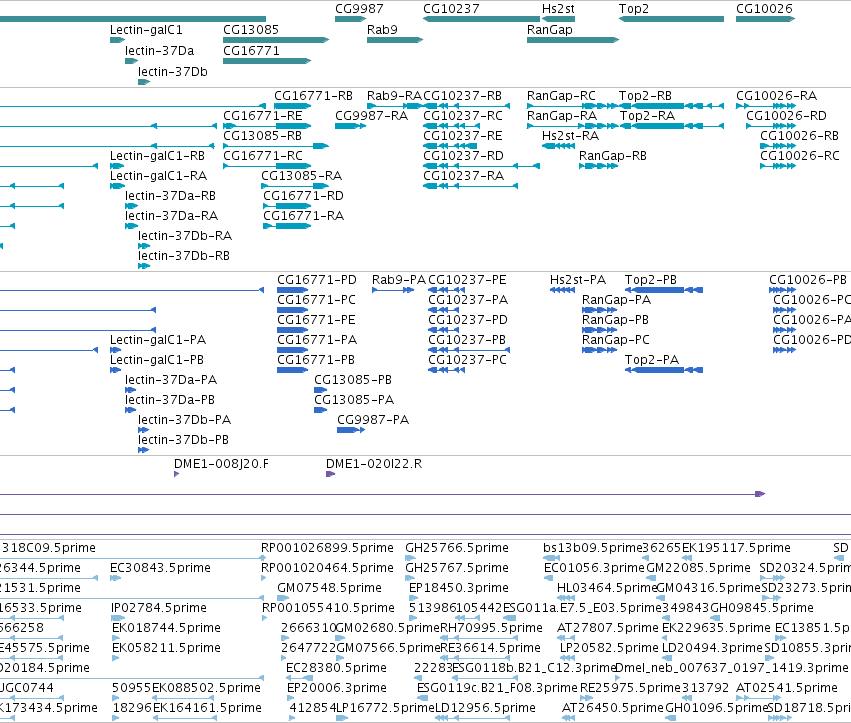Open EST EC28380.5prime
The image size is (851, 723).
(336, 668)
